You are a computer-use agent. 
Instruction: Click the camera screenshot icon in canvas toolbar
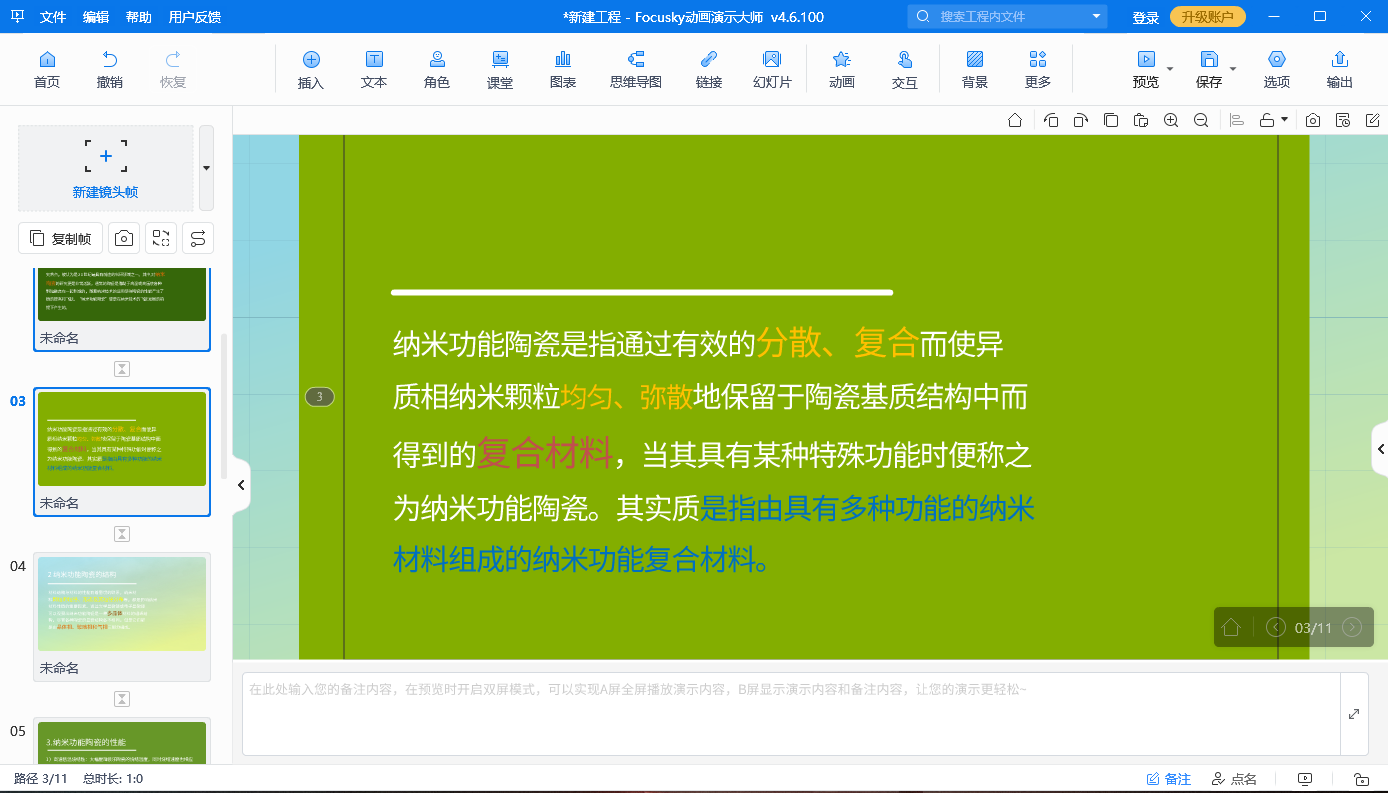1313,120
